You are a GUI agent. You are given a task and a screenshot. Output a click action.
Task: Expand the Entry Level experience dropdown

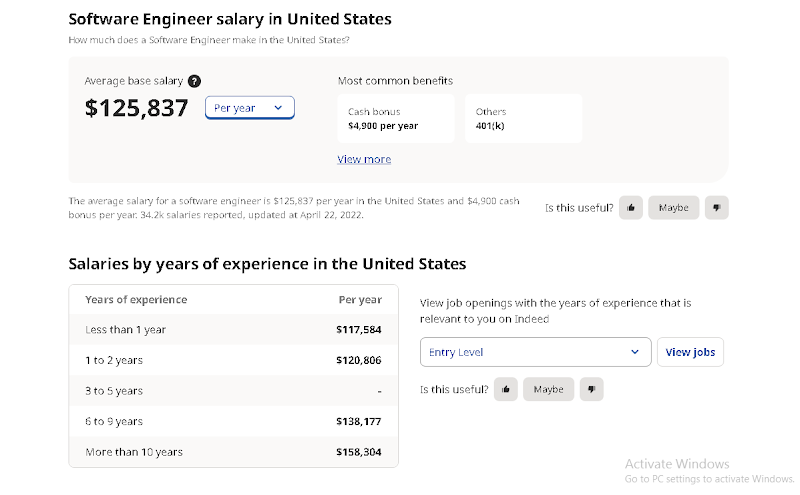536,352
